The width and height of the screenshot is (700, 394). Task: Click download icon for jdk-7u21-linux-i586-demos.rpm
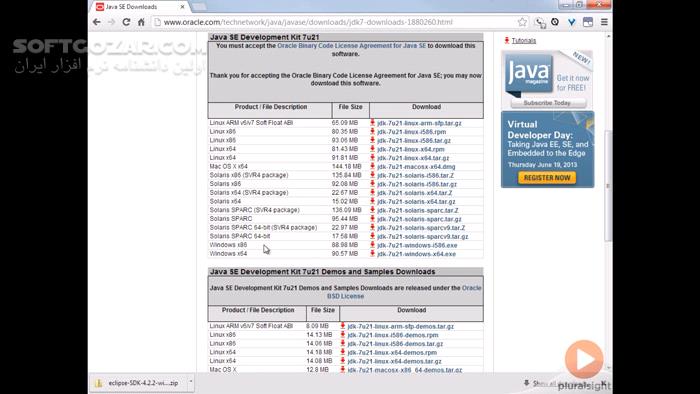coord(342,335)
